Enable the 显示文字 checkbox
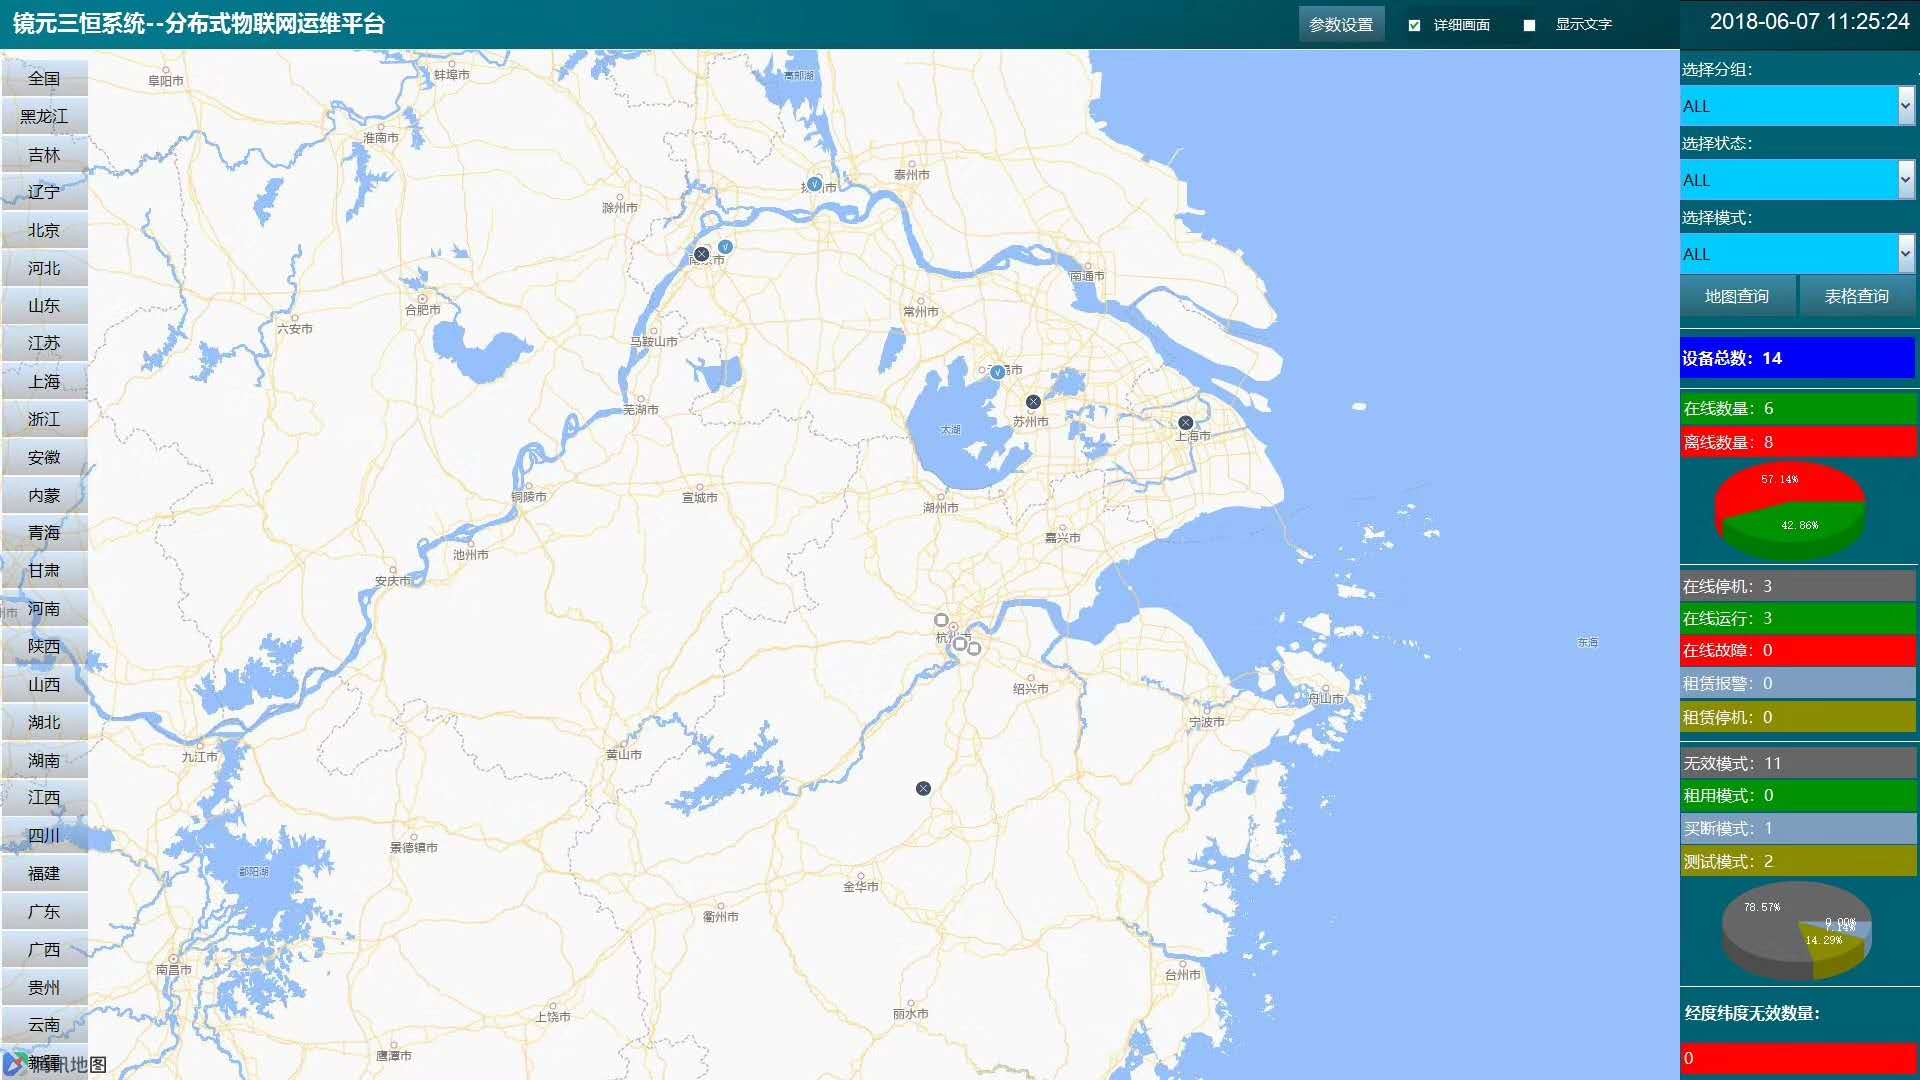 click(x=1529, y=25)
